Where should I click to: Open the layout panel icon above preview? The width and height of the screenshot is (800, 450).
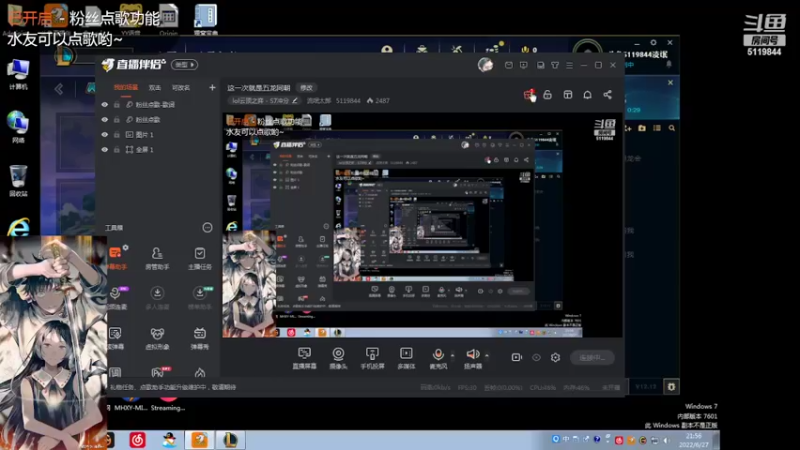click(567, 95)
